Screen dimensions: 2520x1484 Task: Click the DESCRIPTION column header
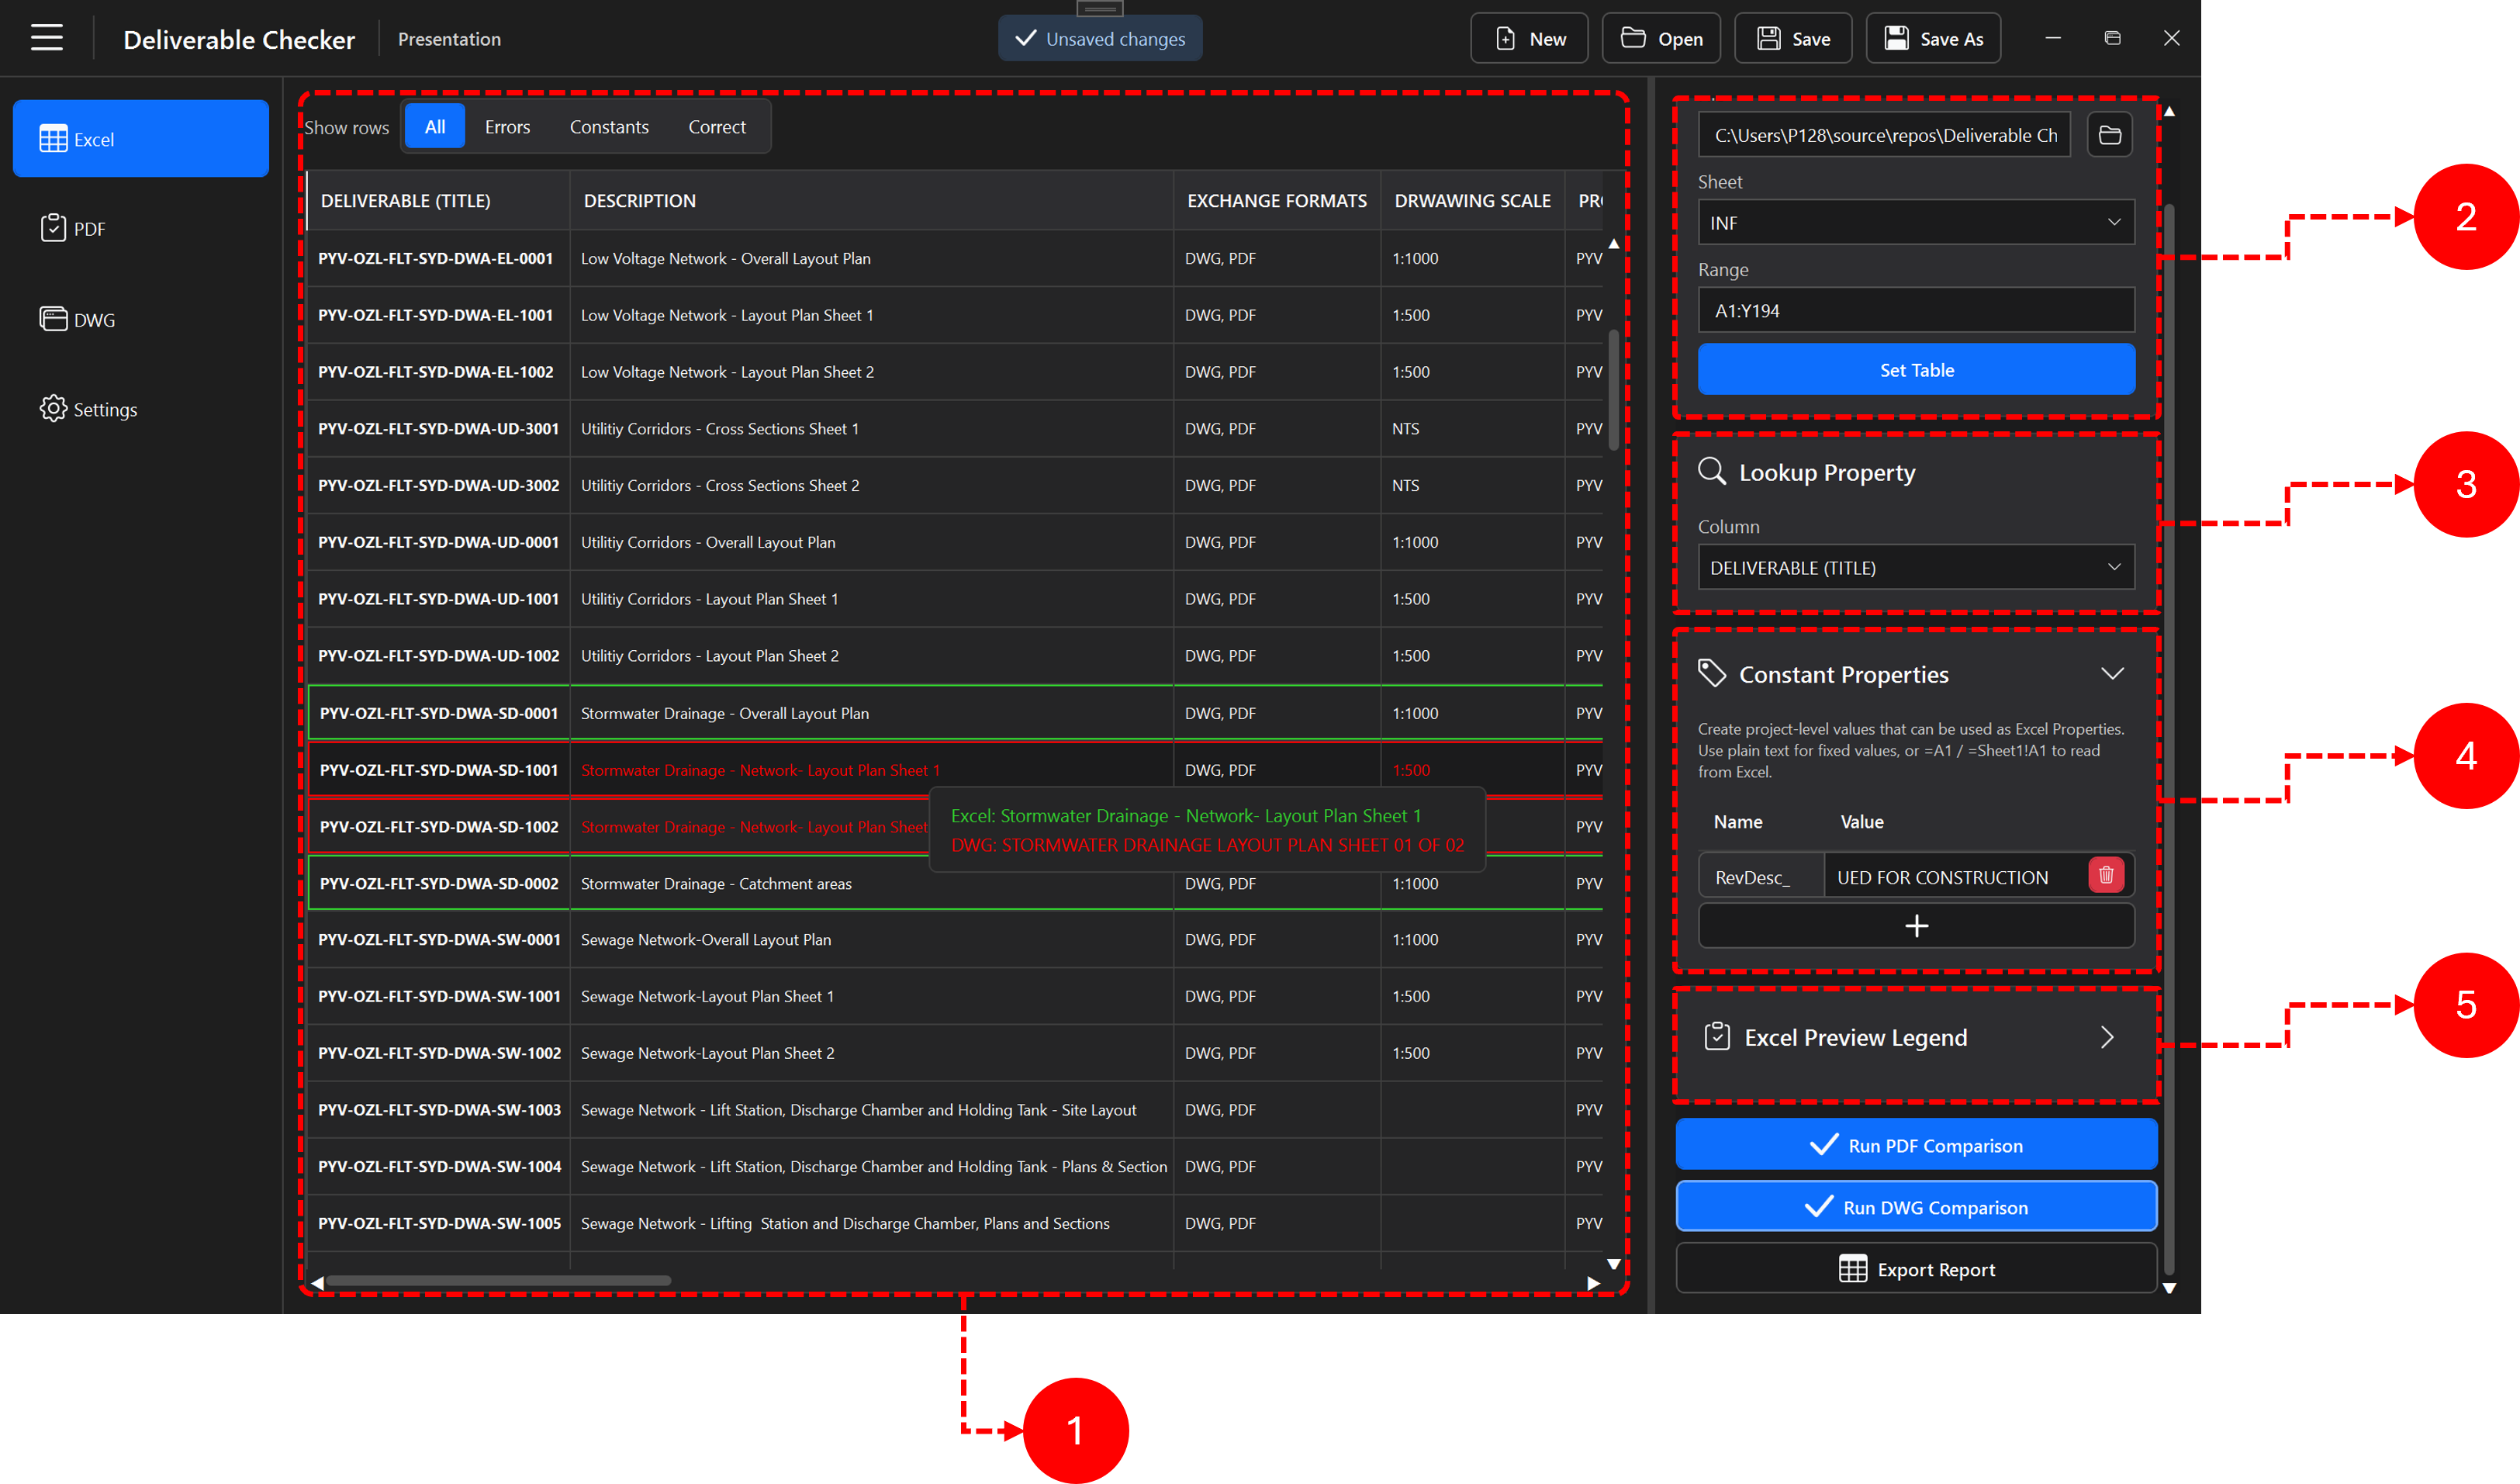pyautogui.click(x=871, y=201)
